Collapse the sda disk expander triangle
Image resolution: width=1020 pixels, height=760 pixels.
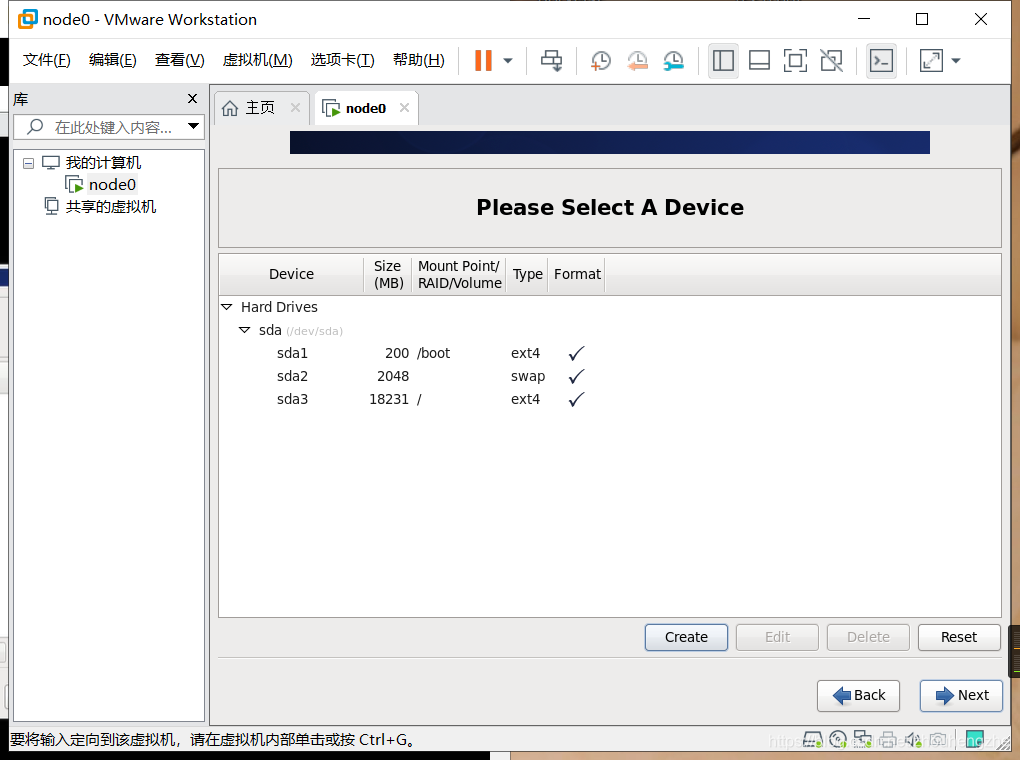[245, 330]
